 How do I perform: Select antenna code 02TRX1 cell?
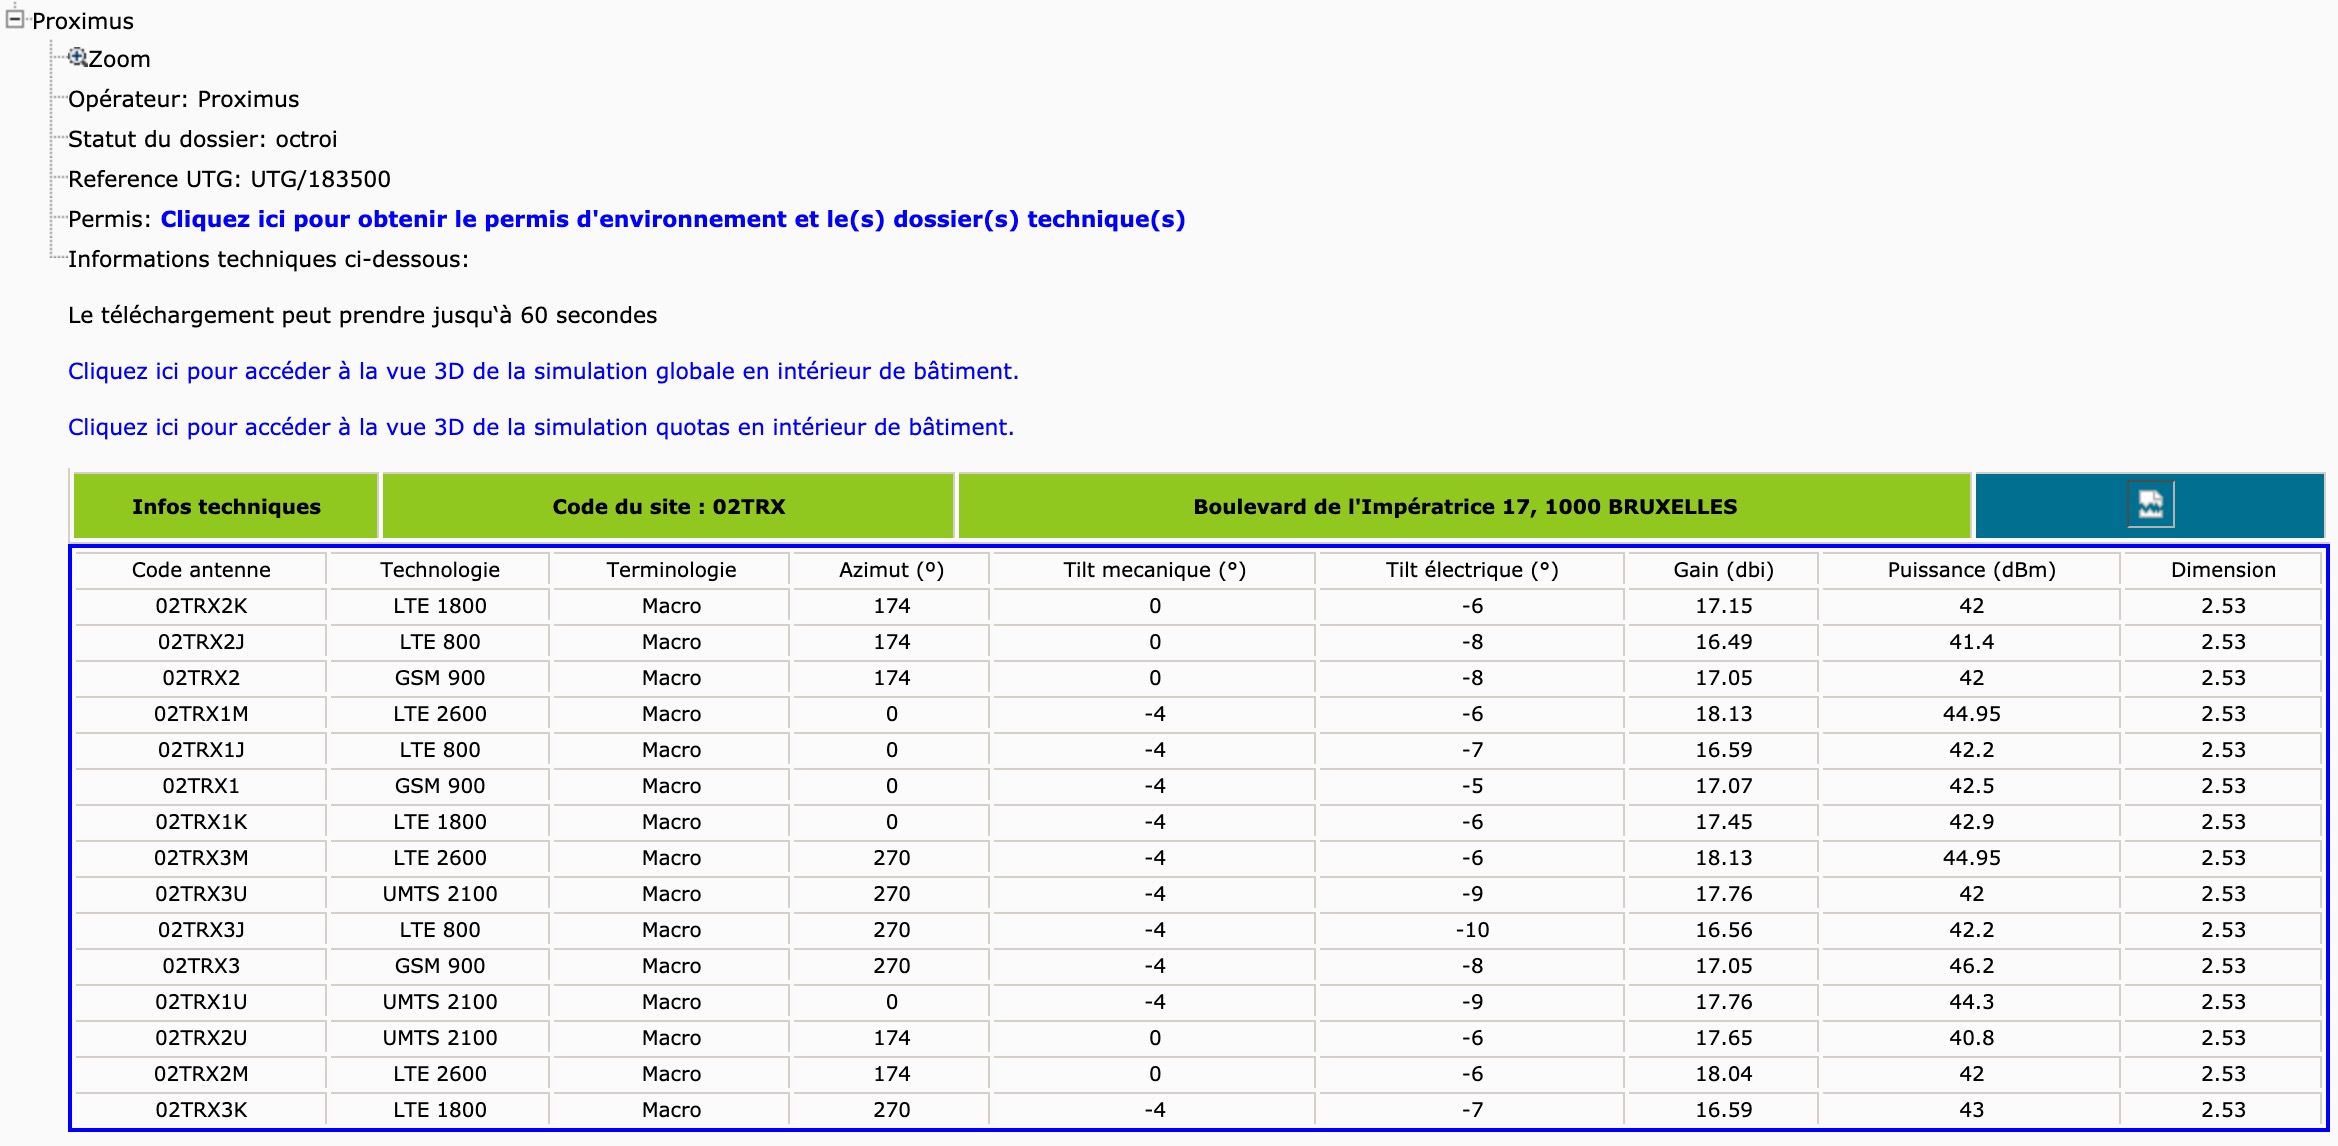[x=201, y=786]
